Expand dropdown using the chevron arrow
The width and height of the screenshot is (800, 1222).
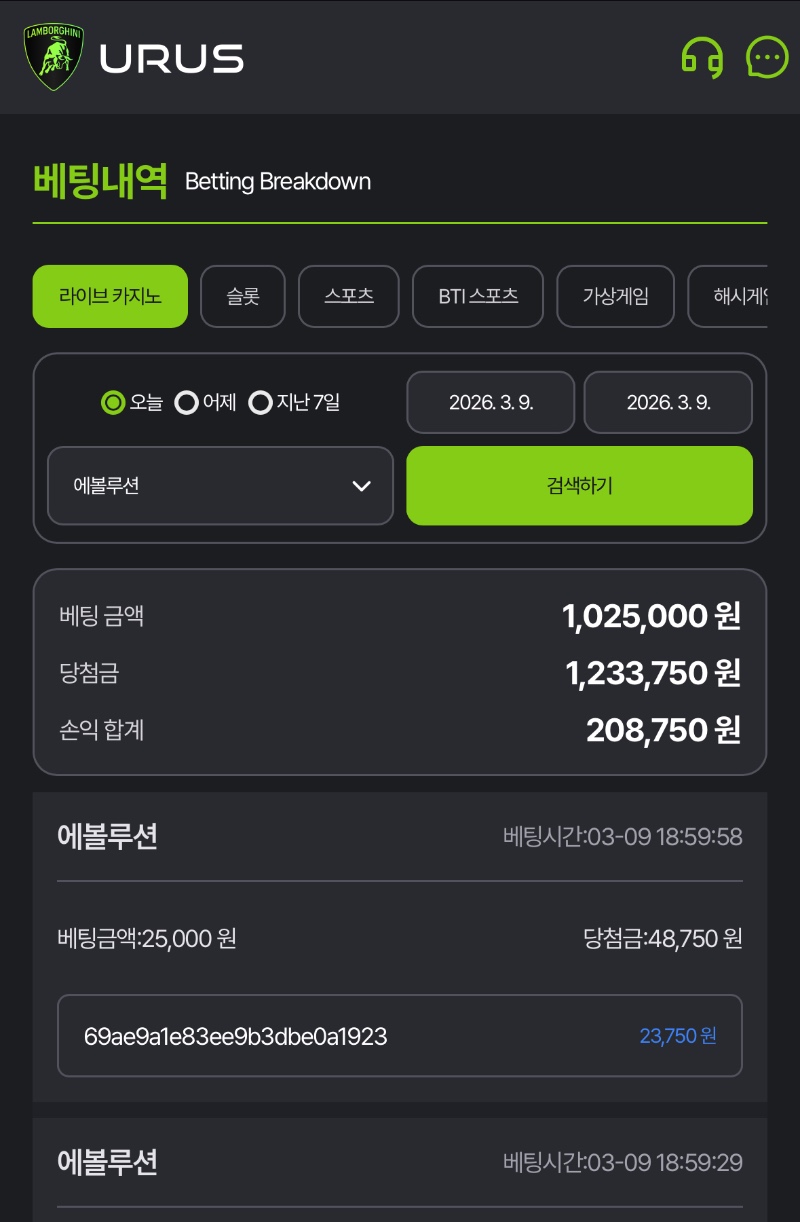click(x=362, y=486)
